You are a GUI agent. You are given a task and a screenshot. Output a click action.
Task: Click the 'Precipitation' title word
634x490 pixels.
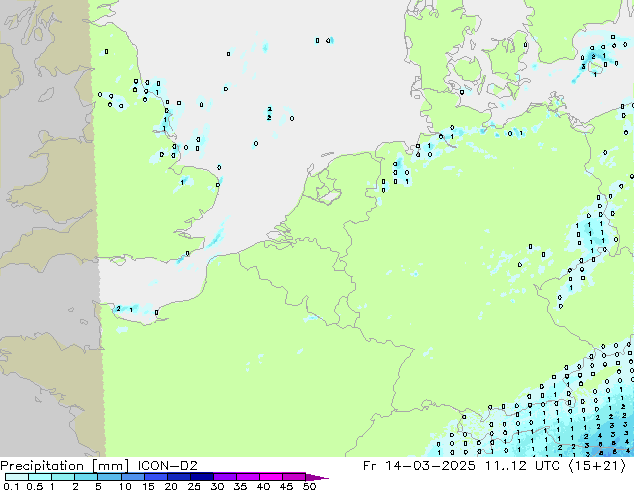42,466
